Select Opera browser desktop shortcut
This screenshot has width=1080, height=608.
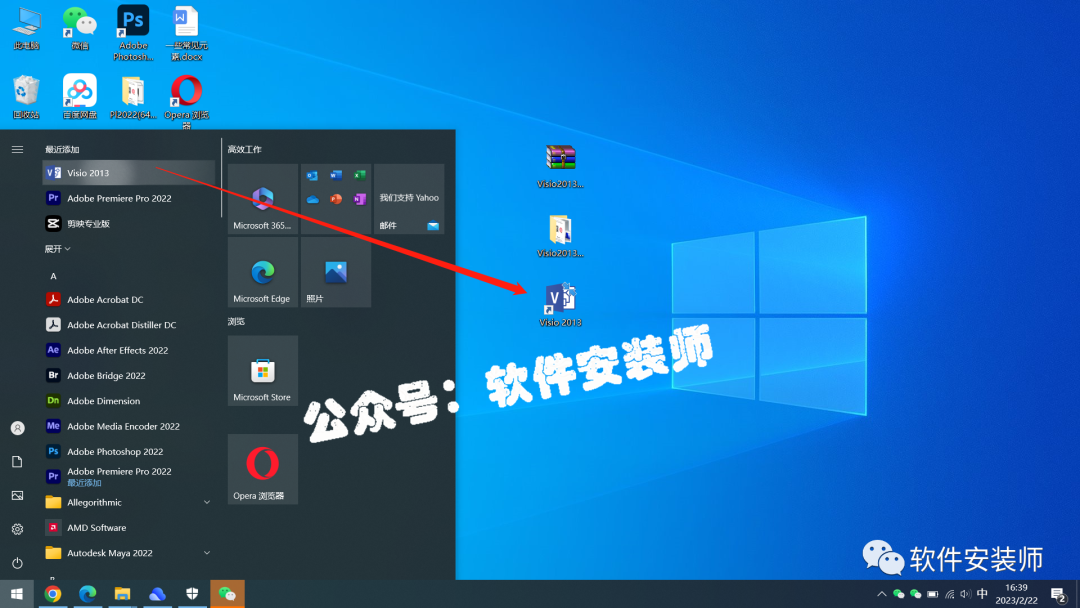point(186,101)
